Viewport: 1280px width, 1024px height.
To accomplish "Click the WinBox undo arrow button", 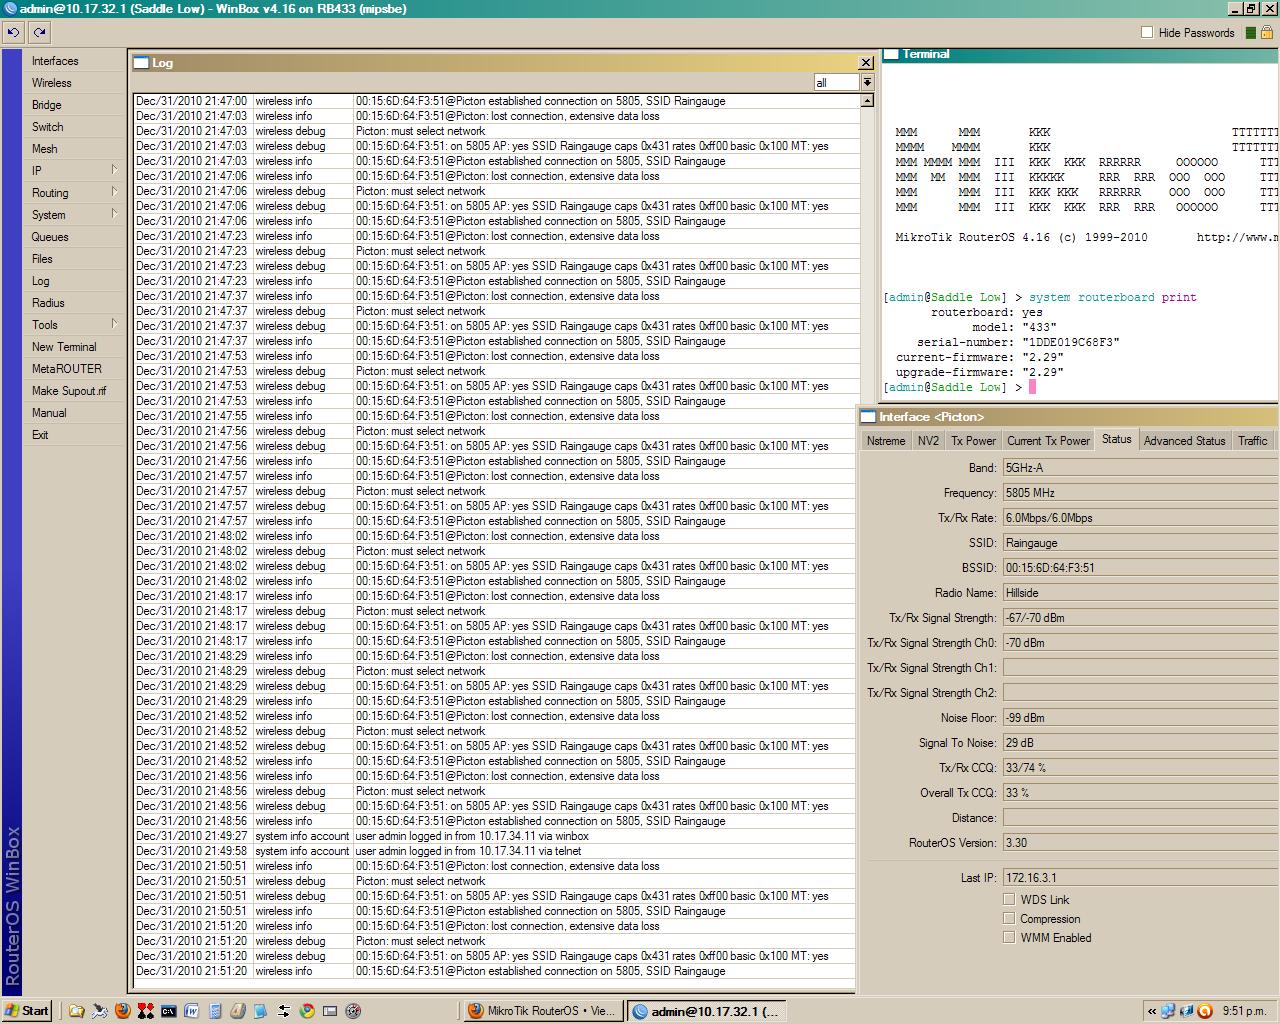I will tap(13, 32).
